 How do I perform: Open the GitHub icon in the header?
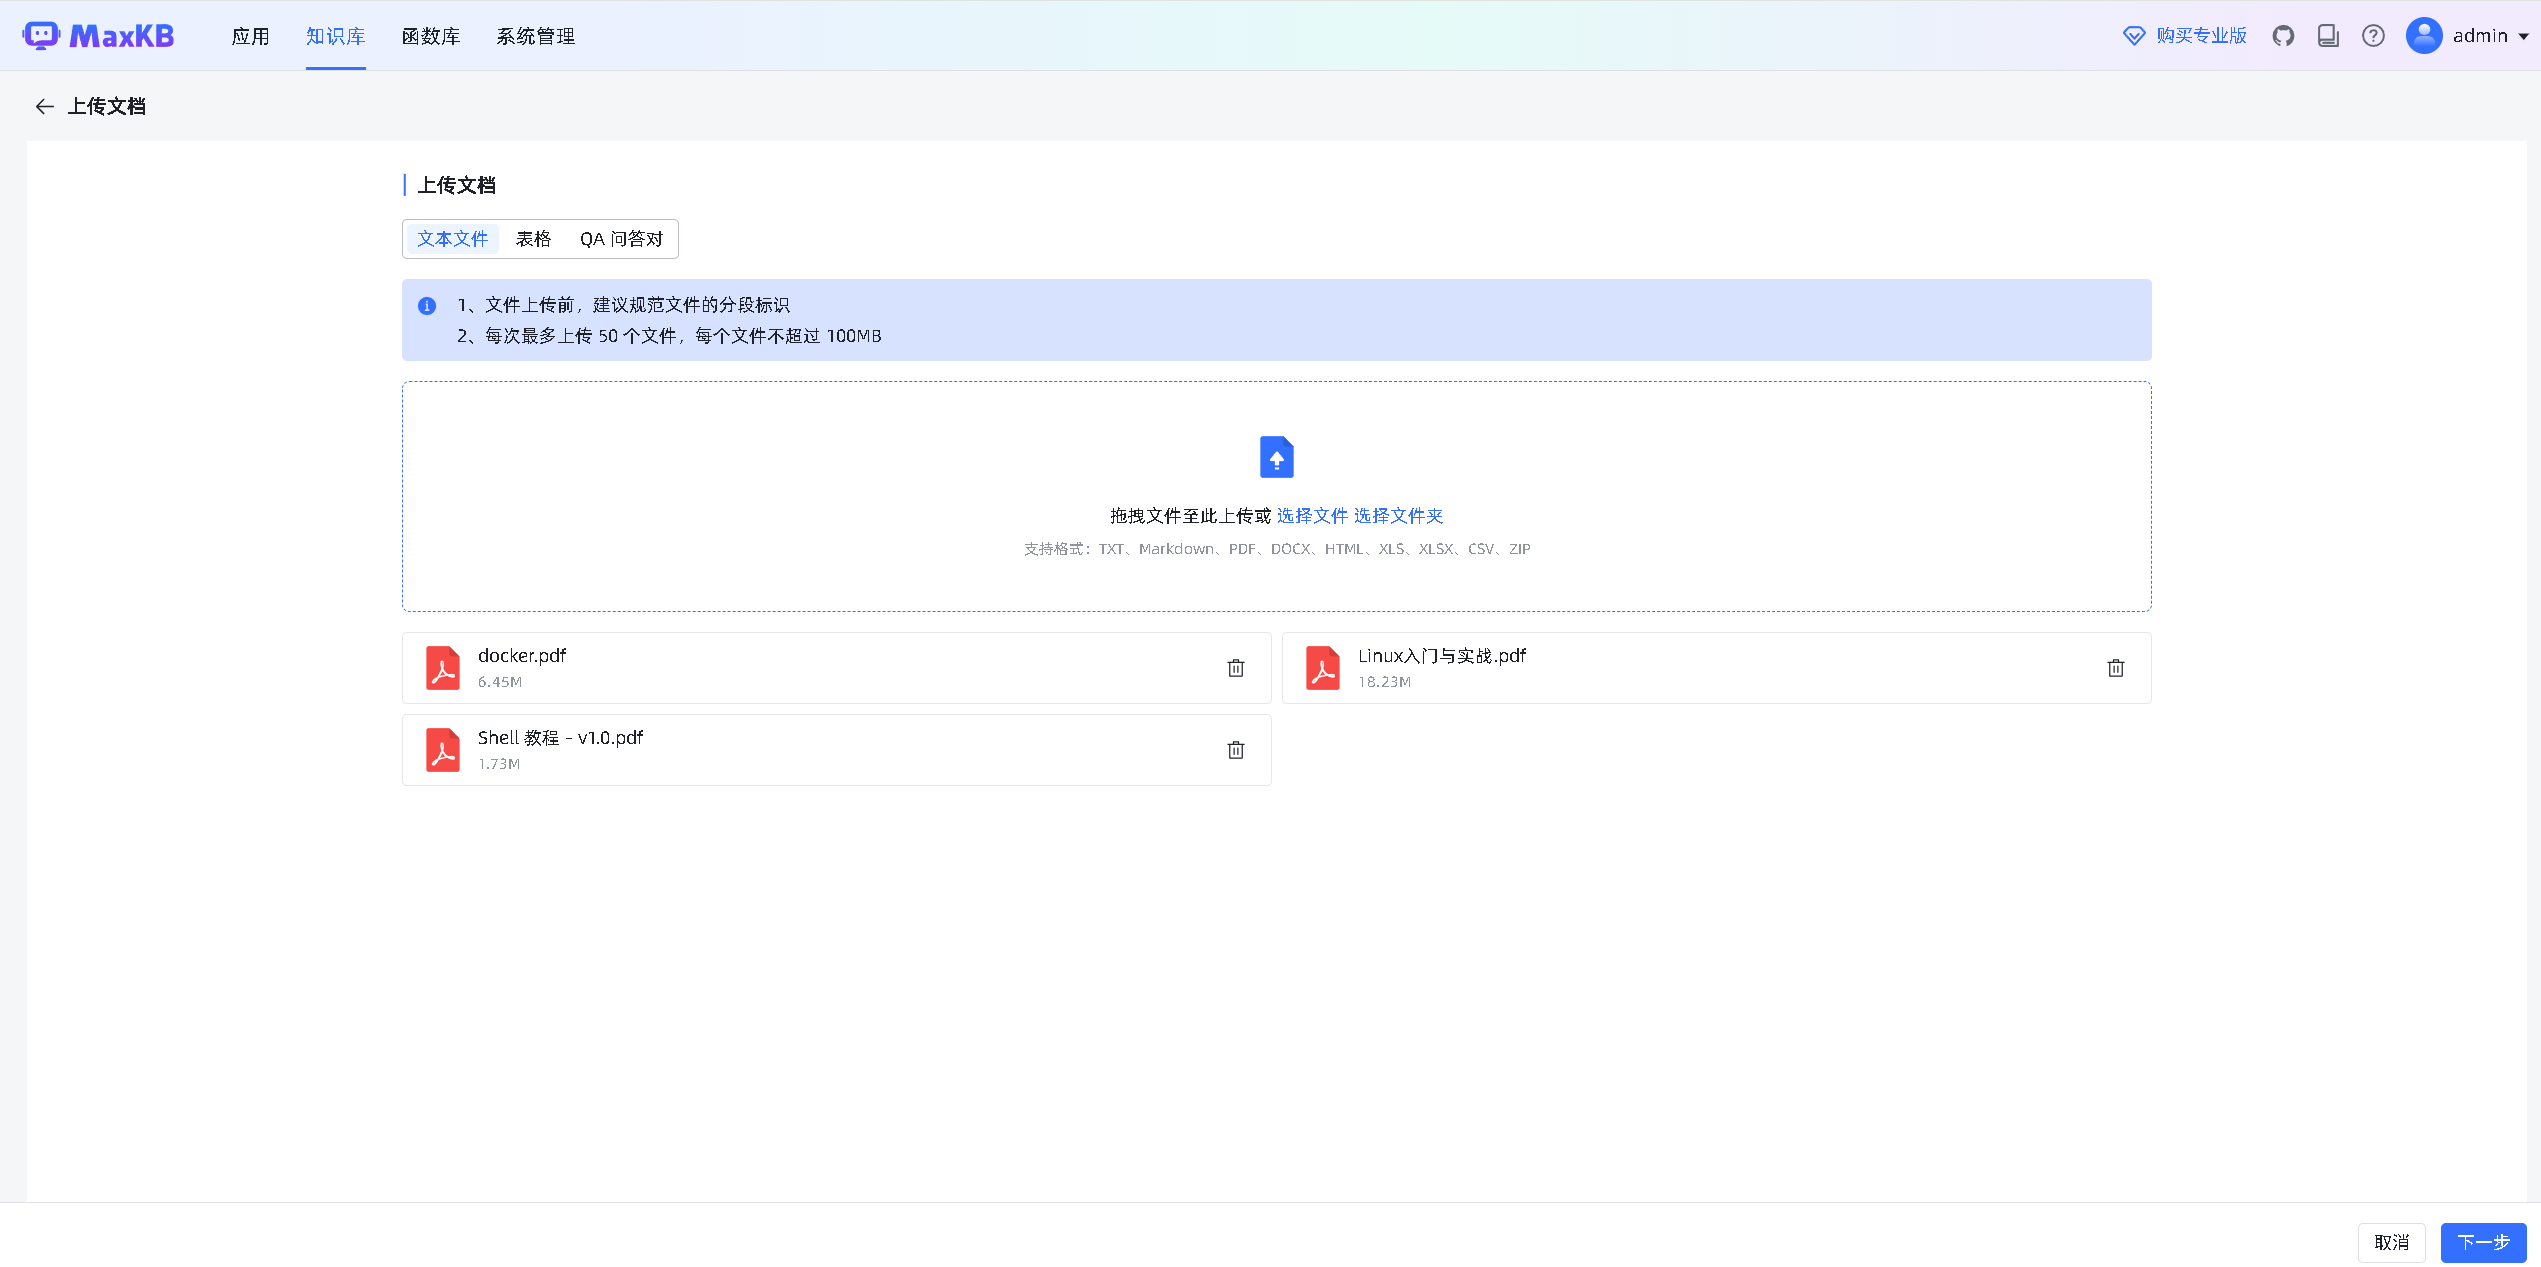(x=2283, y=36)
